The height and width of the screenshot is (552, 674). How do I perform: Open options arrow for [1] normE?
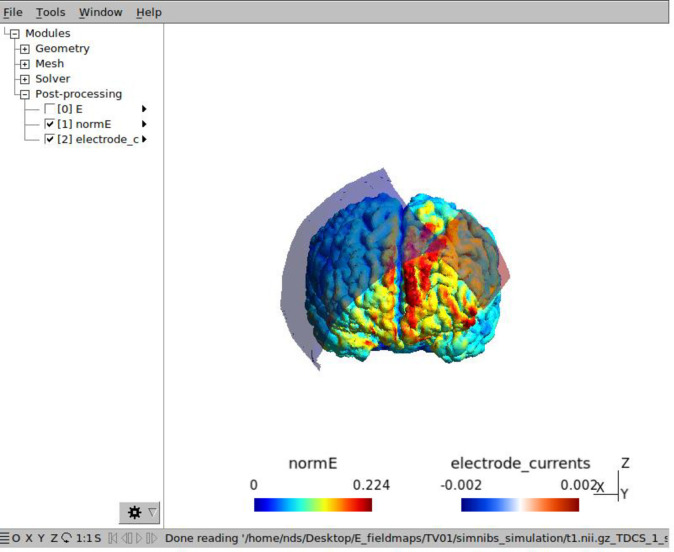point(144,124)
